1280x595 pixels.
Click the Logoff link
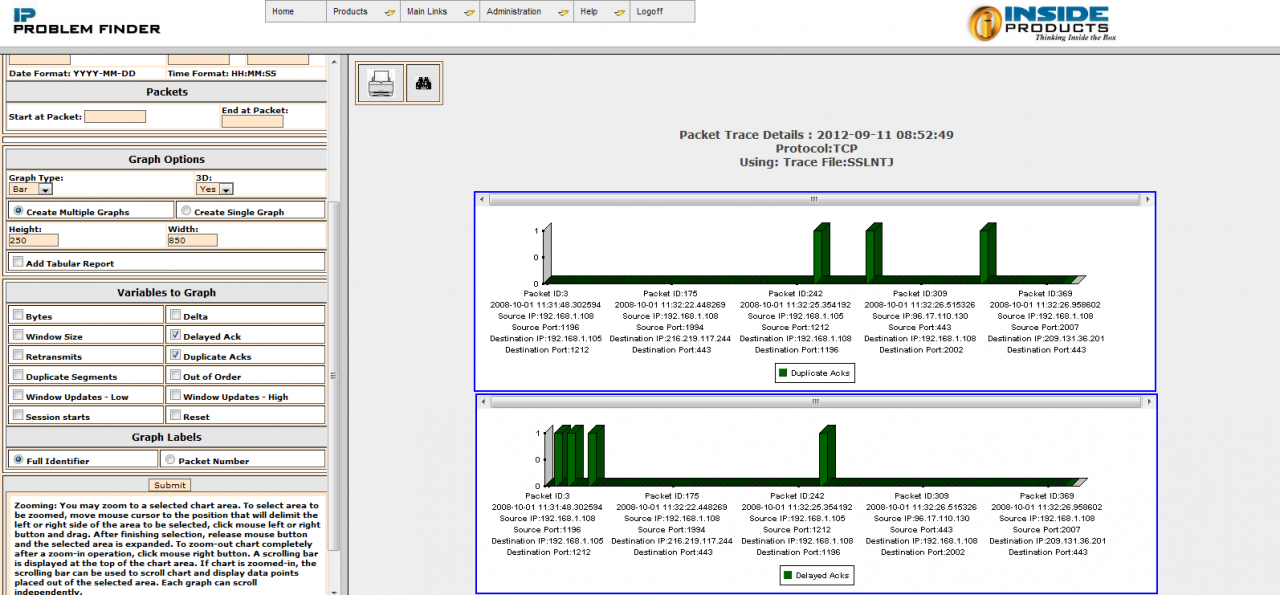(649, 12)
